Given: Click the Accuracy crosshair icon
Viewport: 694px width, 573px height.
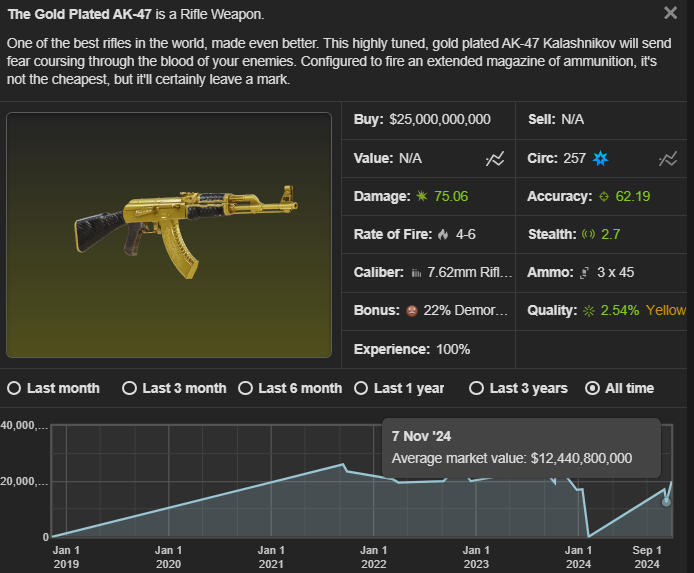Looking at the screenshot, I should (604, 196).
